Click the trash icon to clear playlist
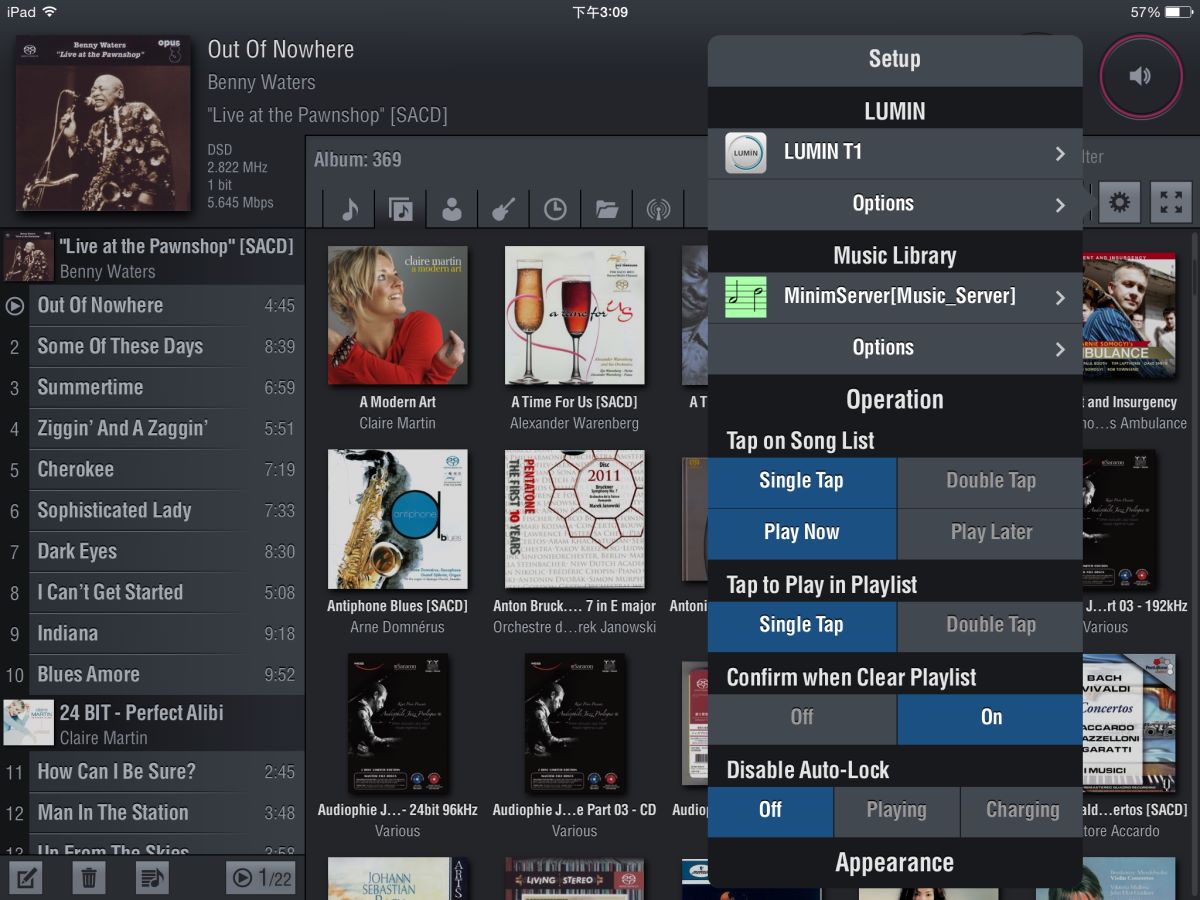 point(89,878)
